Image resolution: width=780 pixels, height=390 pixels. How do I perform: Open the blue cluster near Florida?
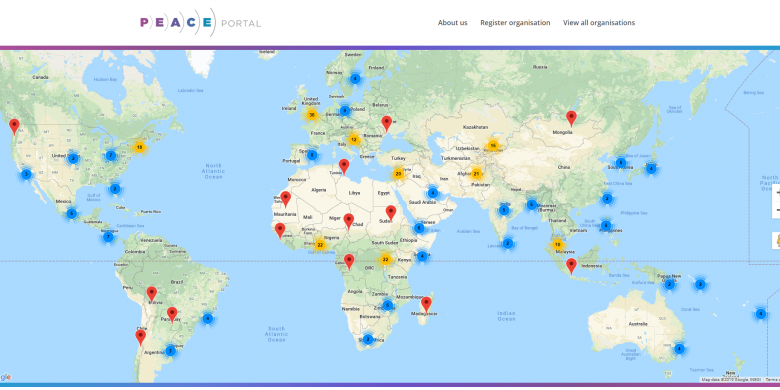click(115, 189)
